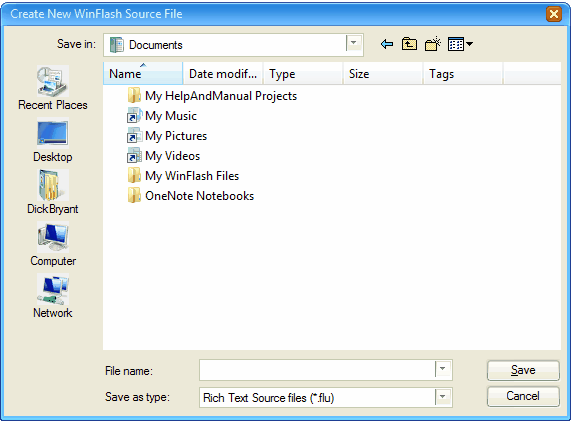Click the Cancel button
This screenshot has height=421, width=571.
(523, 396)
